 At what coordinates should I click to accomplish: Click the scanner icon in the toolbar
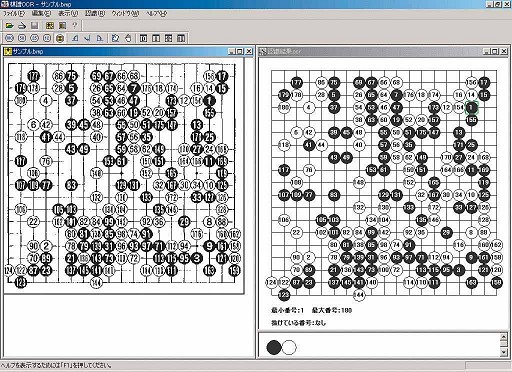(x=22, y=26)
